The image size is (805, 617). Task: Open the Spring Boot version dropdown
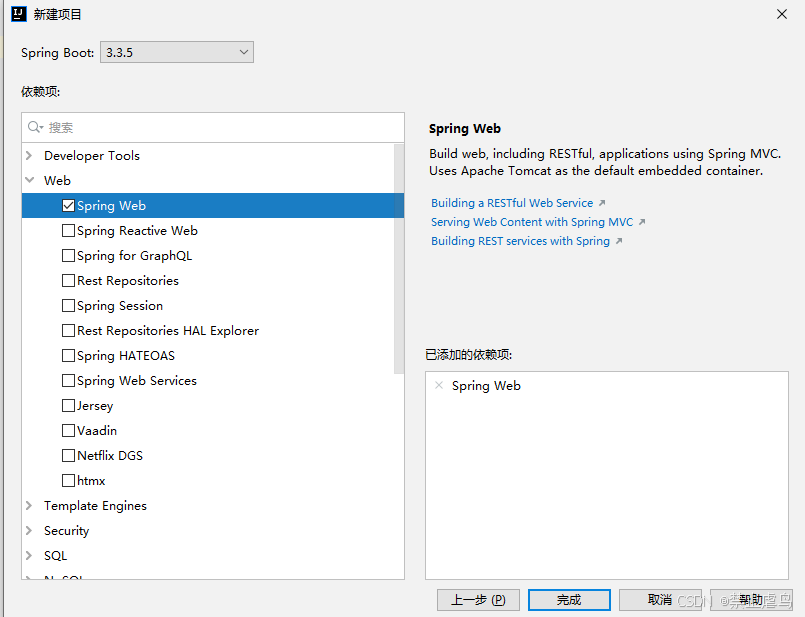coord(177,52)
